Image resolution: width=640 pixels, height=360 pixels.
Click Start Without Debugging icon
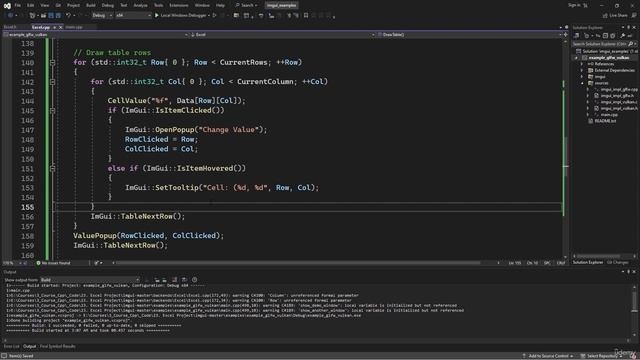(214, 16)
